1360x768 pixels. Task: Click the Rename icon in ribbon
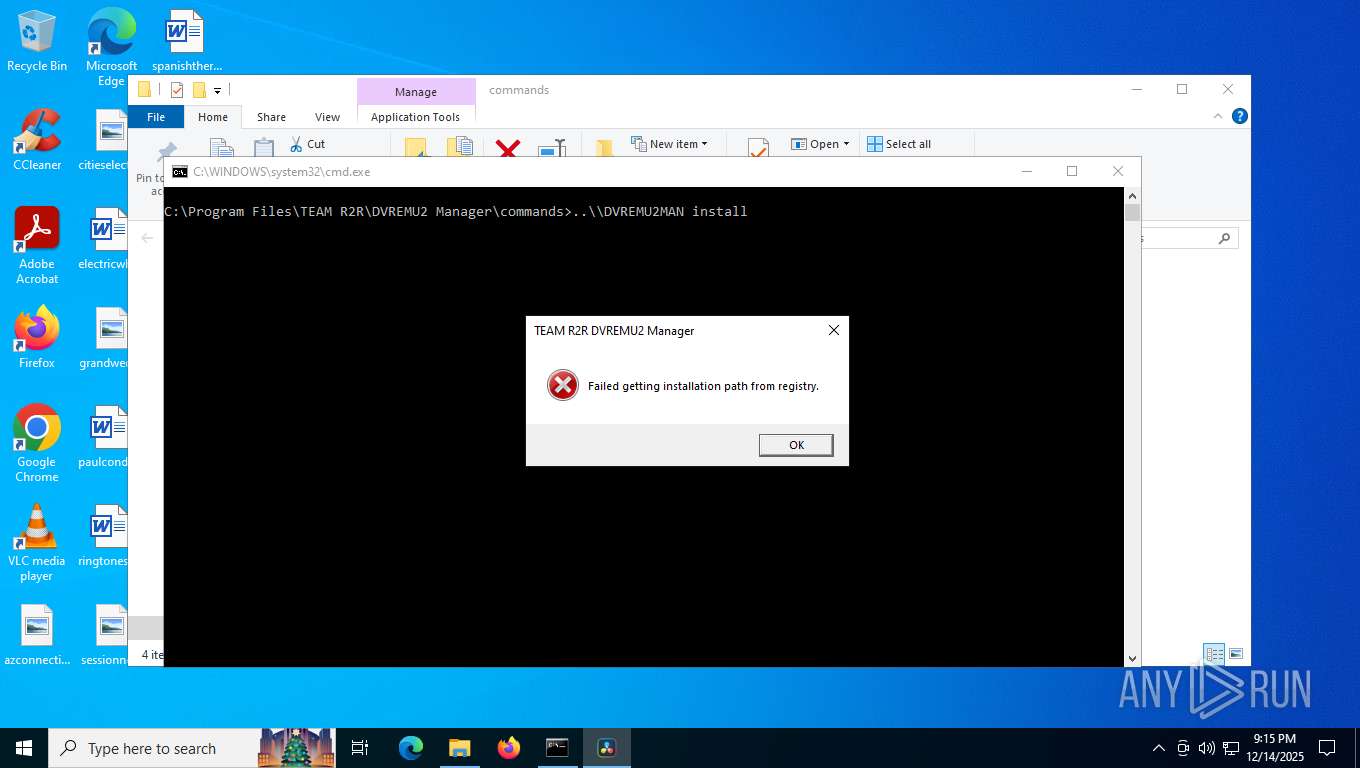coord(552,148)
